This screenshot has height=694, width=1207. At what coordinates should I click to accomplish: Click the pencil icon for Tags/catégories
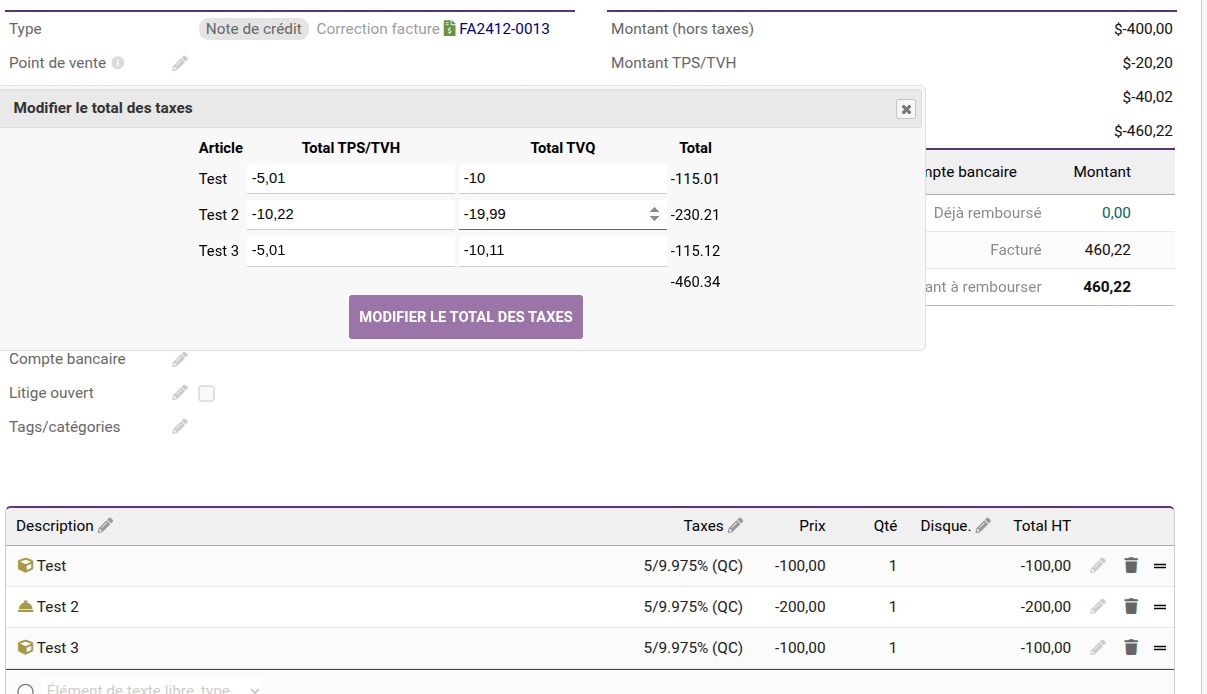pos(180,427)
